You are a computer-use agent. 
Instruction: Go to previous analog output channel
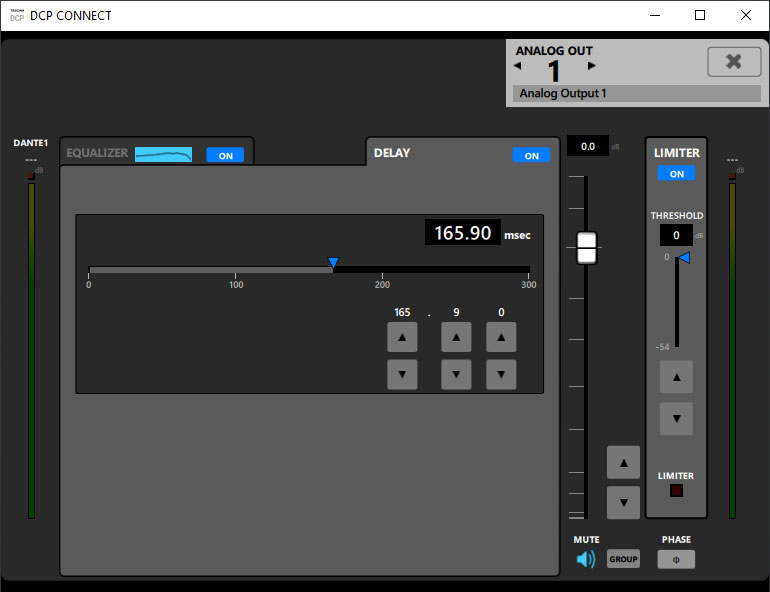click(517, 65)
